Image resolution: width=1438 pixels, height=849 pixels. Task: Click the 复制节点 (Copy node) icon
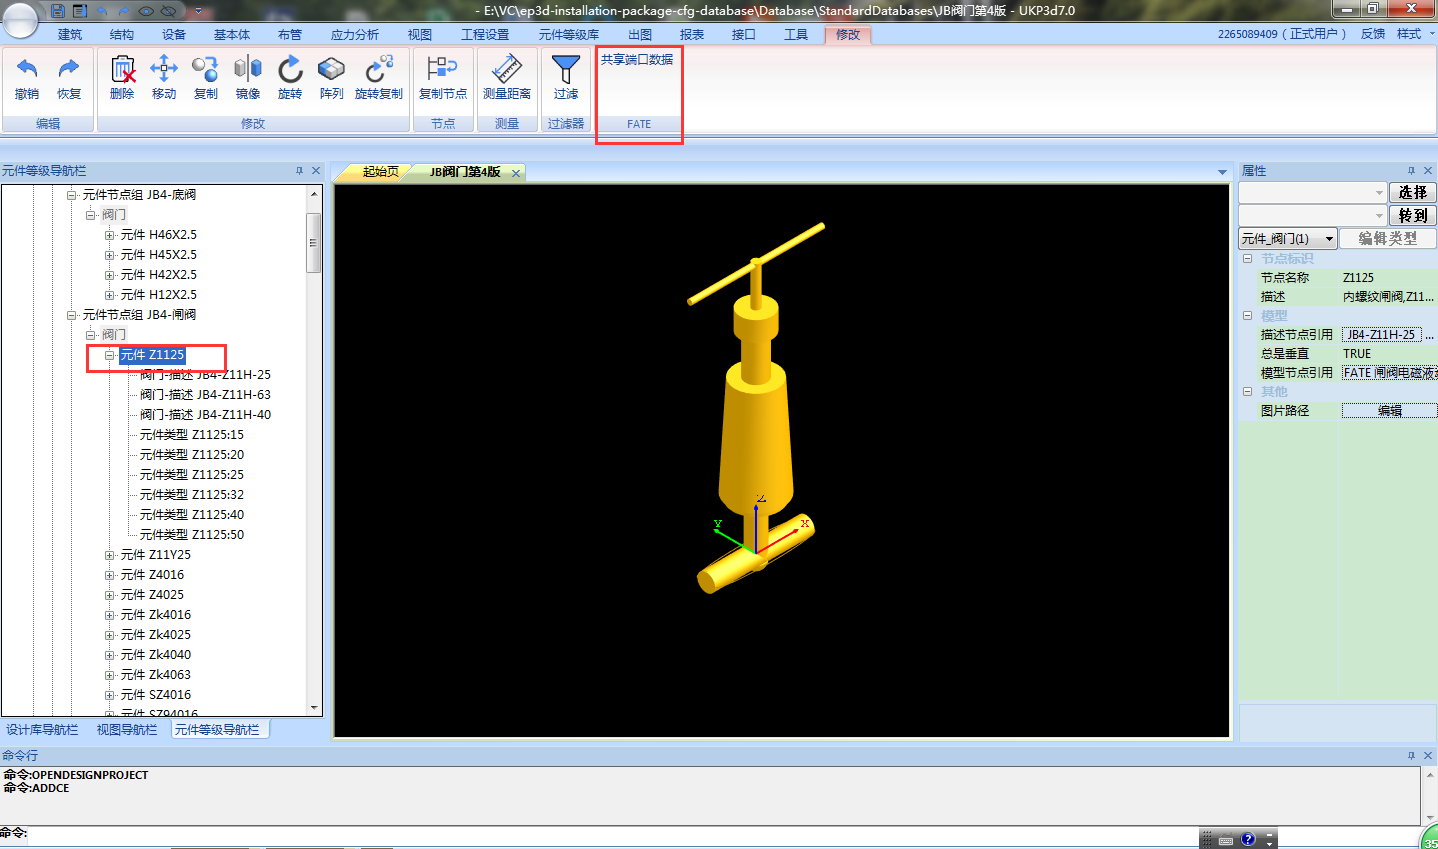[x=442, y=70]
